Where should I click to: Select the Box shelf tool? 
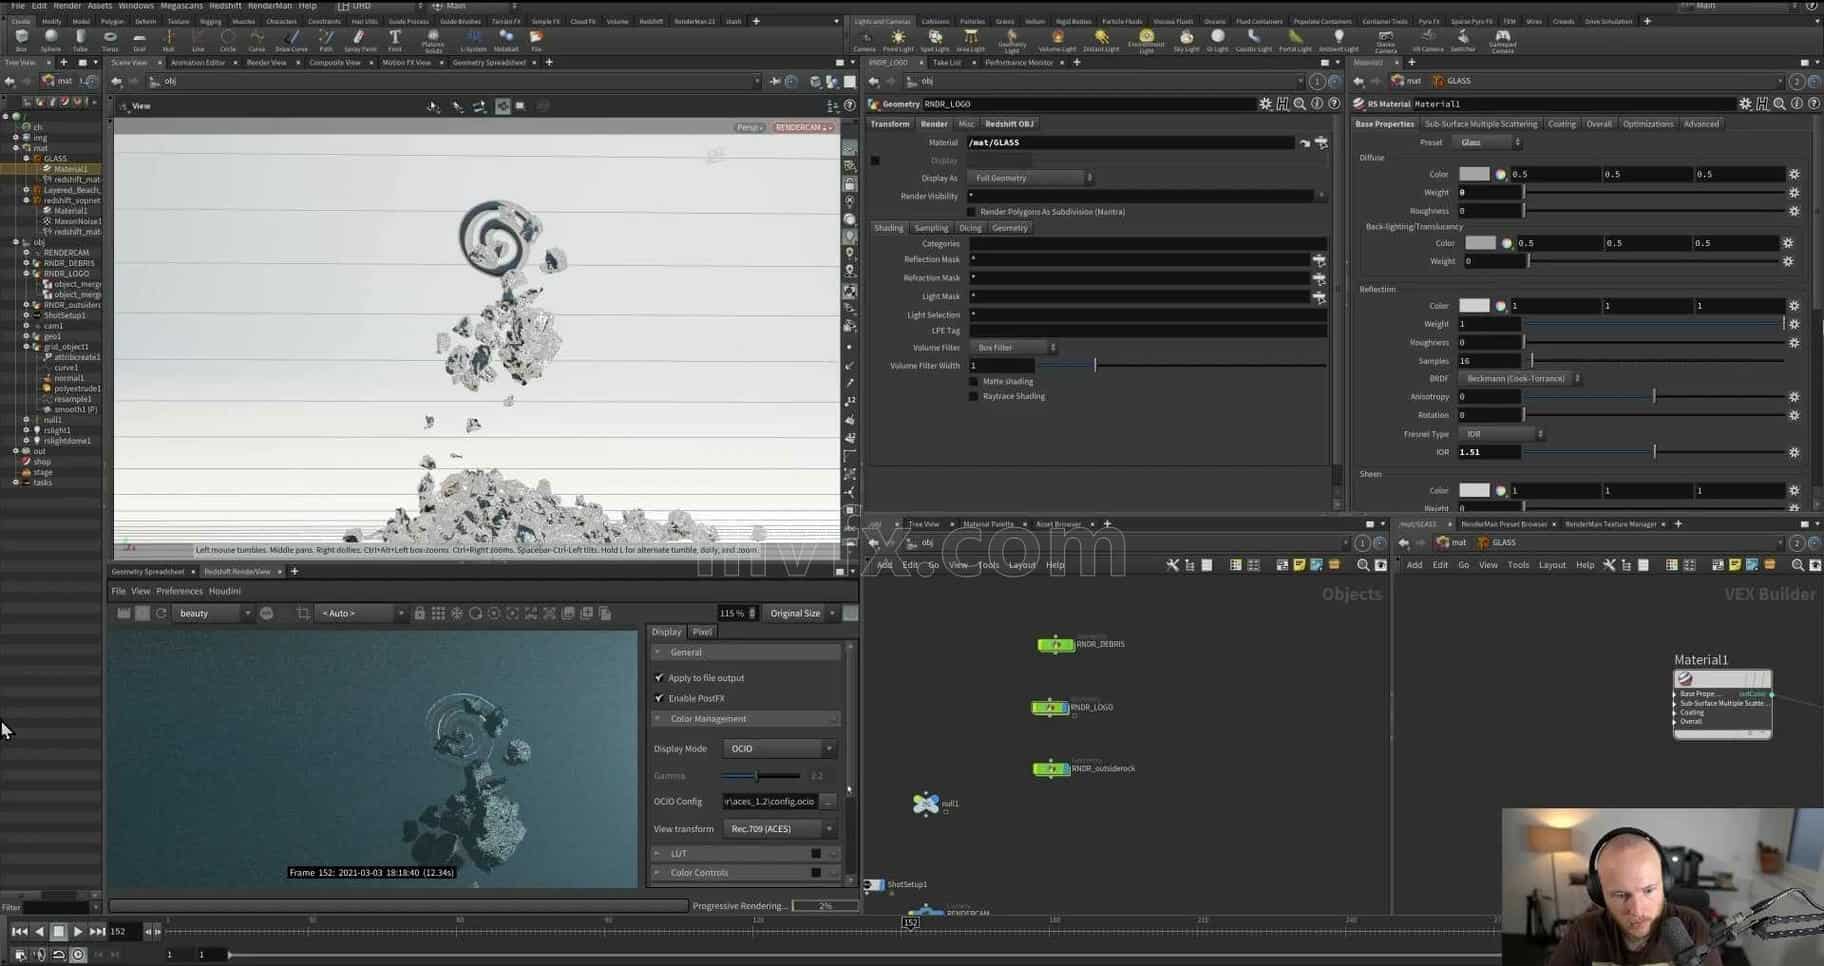21,40
